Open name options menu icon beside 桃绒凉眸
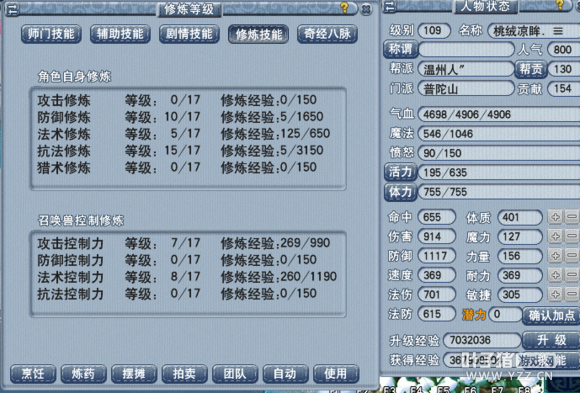This screenshot has height=393, width=580. coord(558,31)
